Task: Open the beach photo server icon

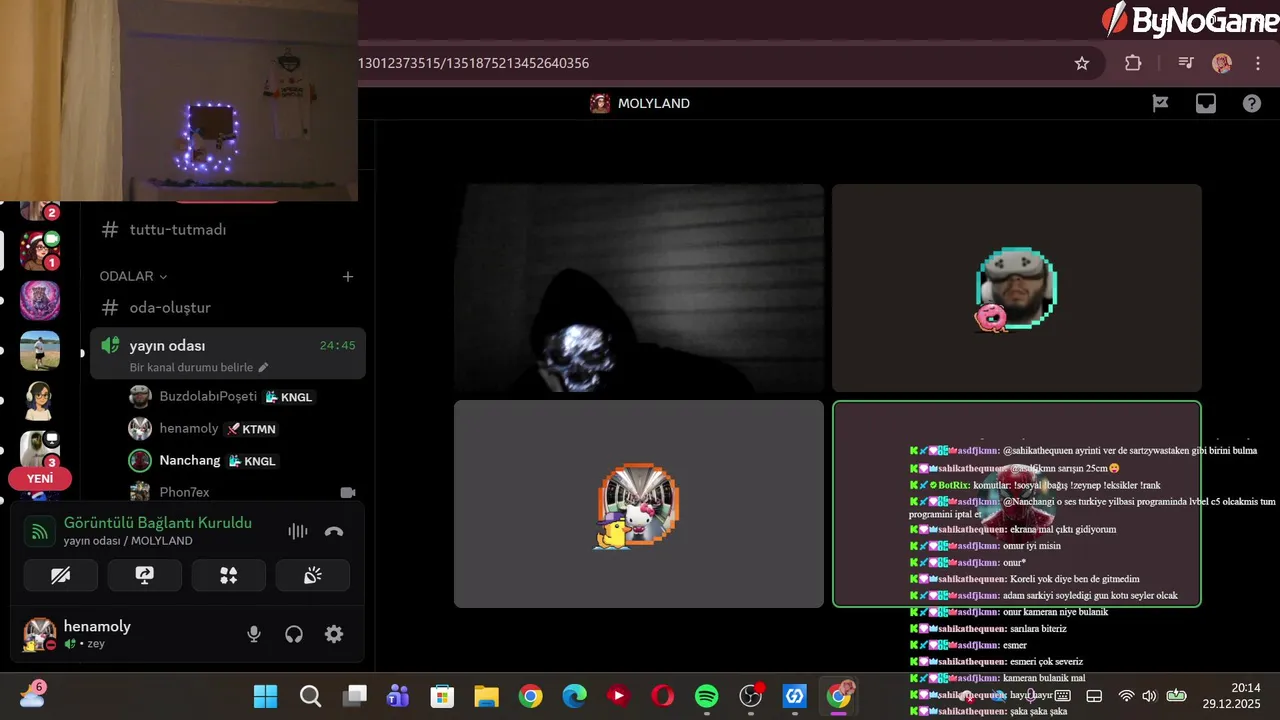Action: coord(40,351)
